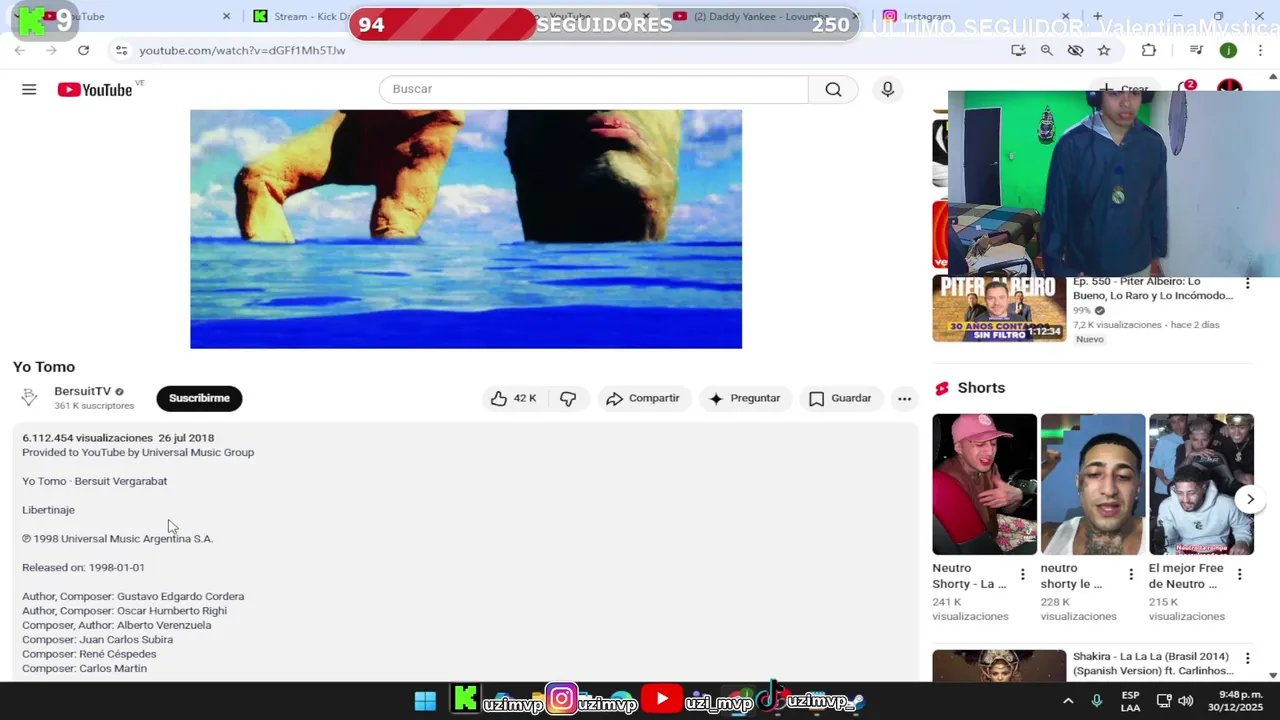The width and height of the screenshot is (1280, 720).
Task: Click the search magnifier button
Action: click(x=833, y=89)
